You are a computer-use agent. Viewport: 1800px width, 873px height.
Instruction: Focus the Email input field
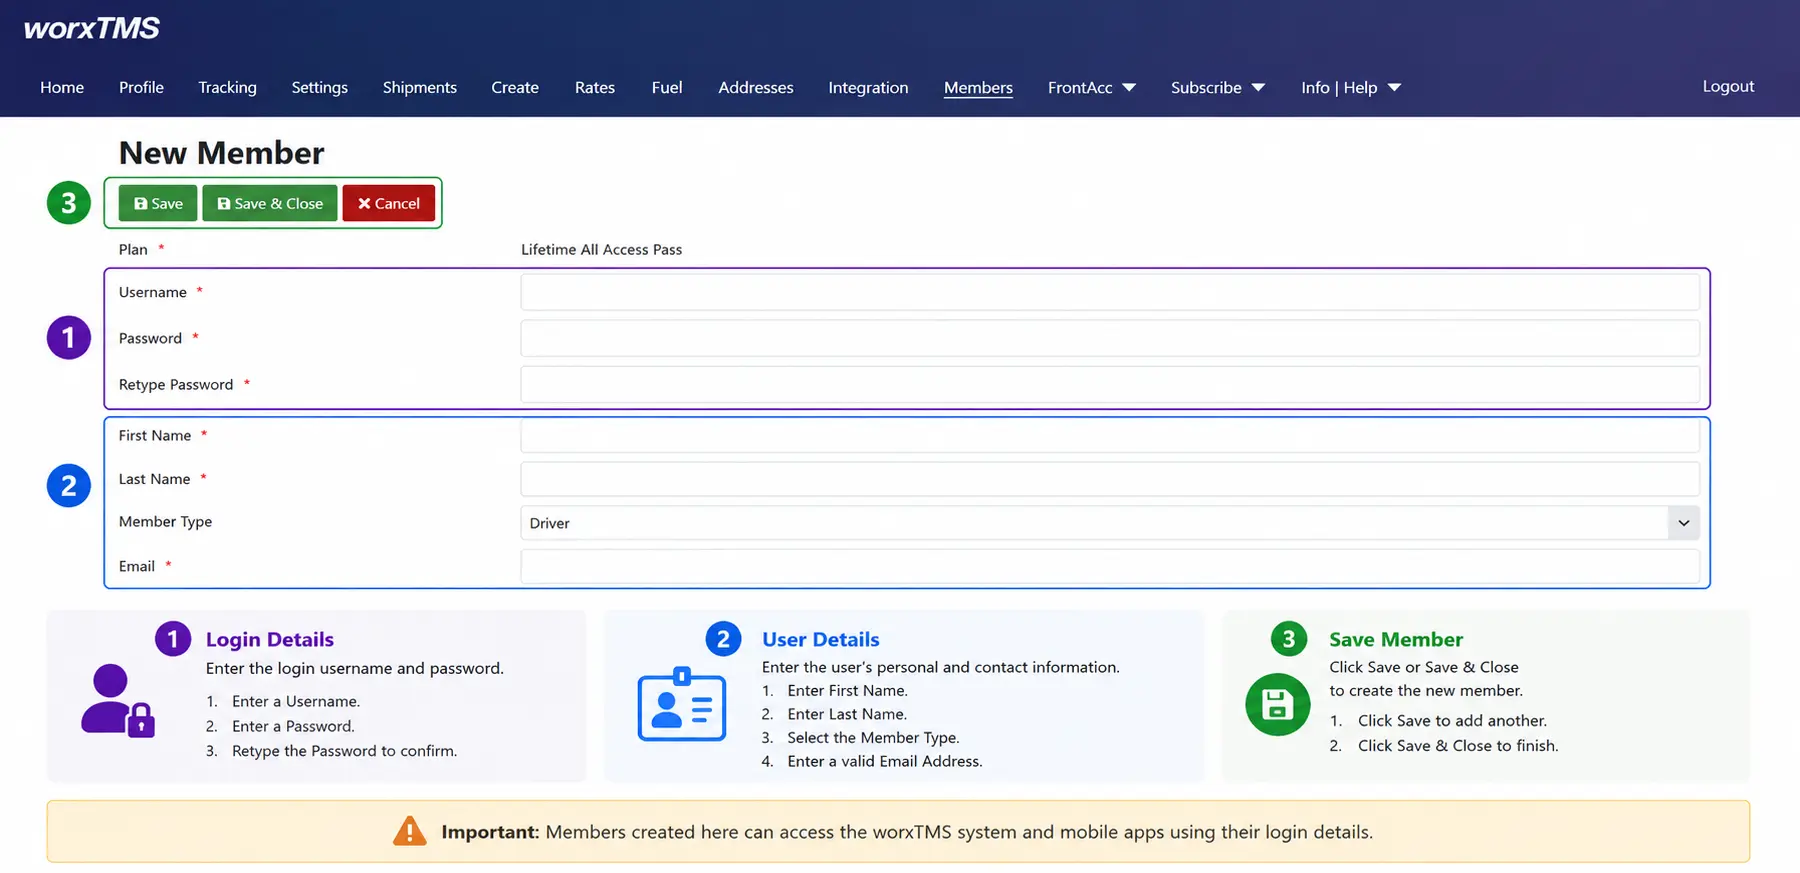1110,566
